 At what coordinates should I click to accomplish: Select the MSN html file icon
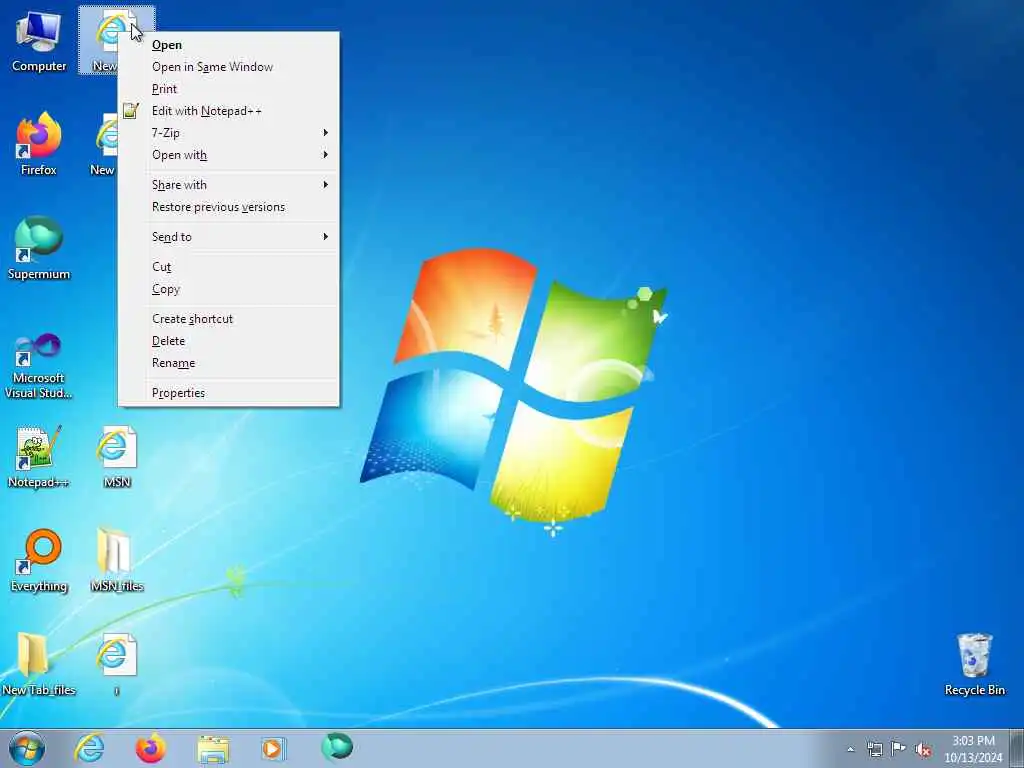pyautogui.click(x=117, y=456)
